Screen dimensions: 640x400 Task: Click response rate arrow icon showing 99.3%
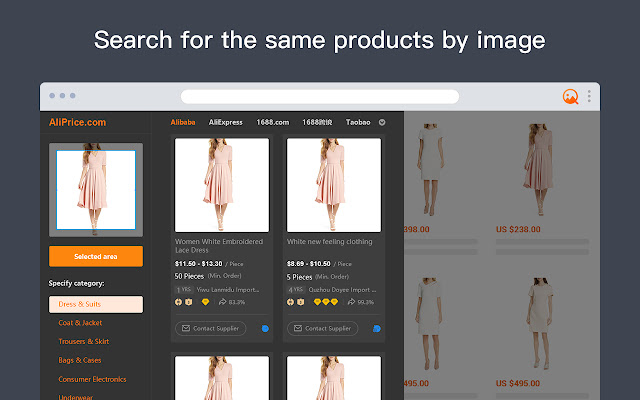click(351, 302)
